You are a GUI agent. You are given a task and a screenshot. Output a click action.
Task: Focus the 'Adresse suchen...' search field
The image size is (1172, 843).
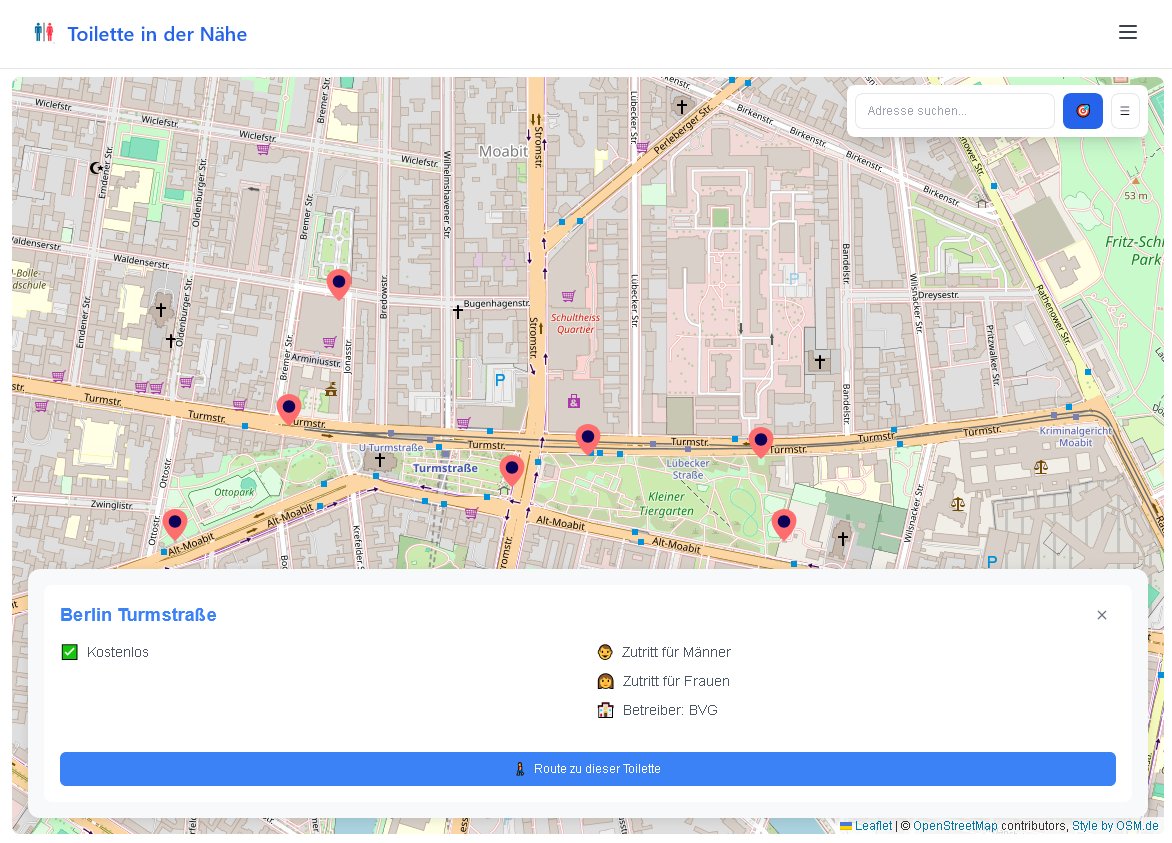coord(954,111)
